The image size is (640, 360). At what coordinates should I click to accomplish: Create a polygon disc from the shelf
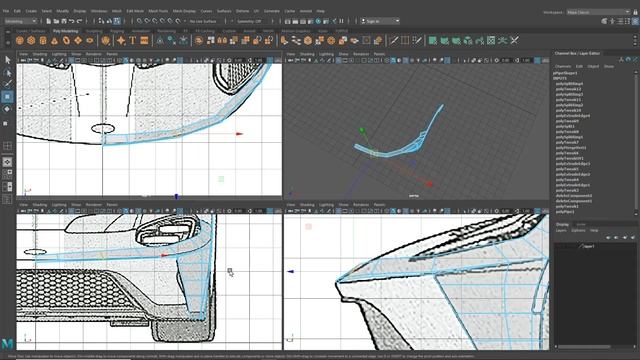pos(90,40)
